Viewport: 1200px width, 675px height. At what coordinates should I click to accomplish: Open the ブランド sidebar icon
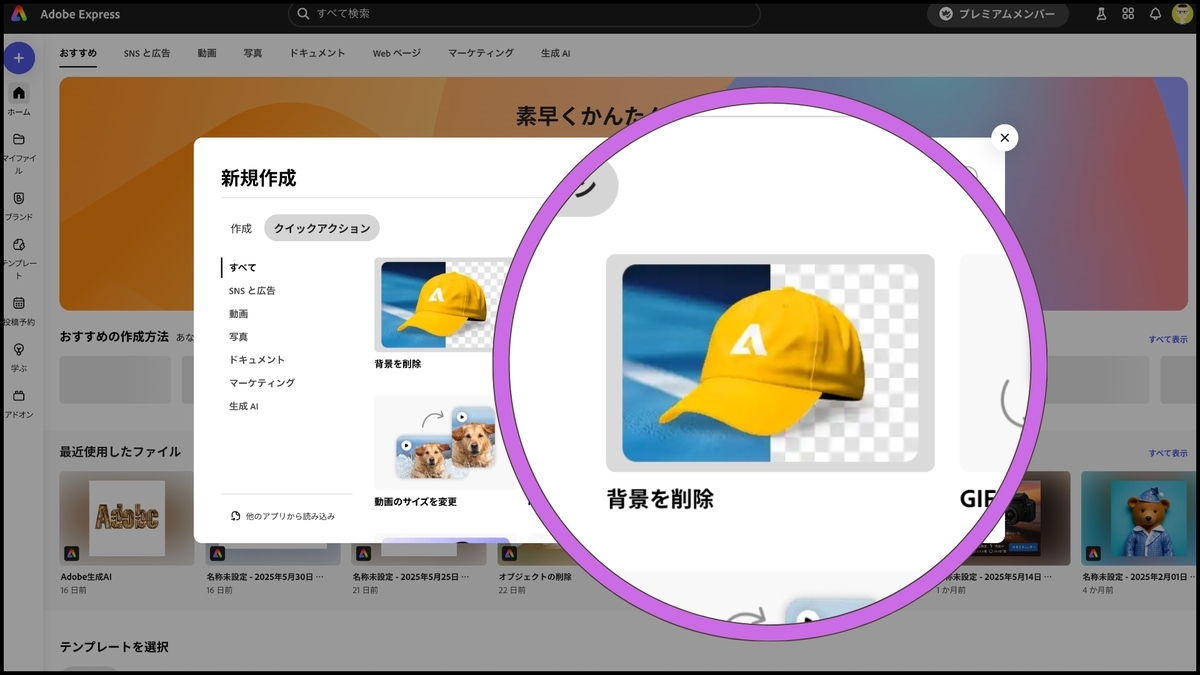[x=19, y=198]
